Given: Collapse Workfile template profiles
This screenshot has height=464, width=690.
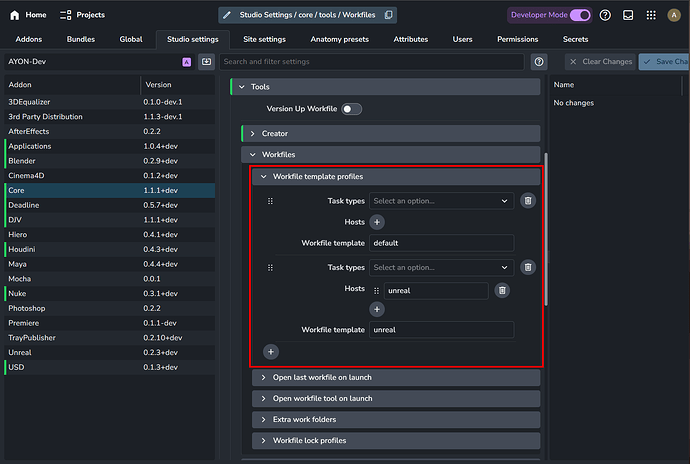Looking at the screenshot, I should click(x=396, y=177).
